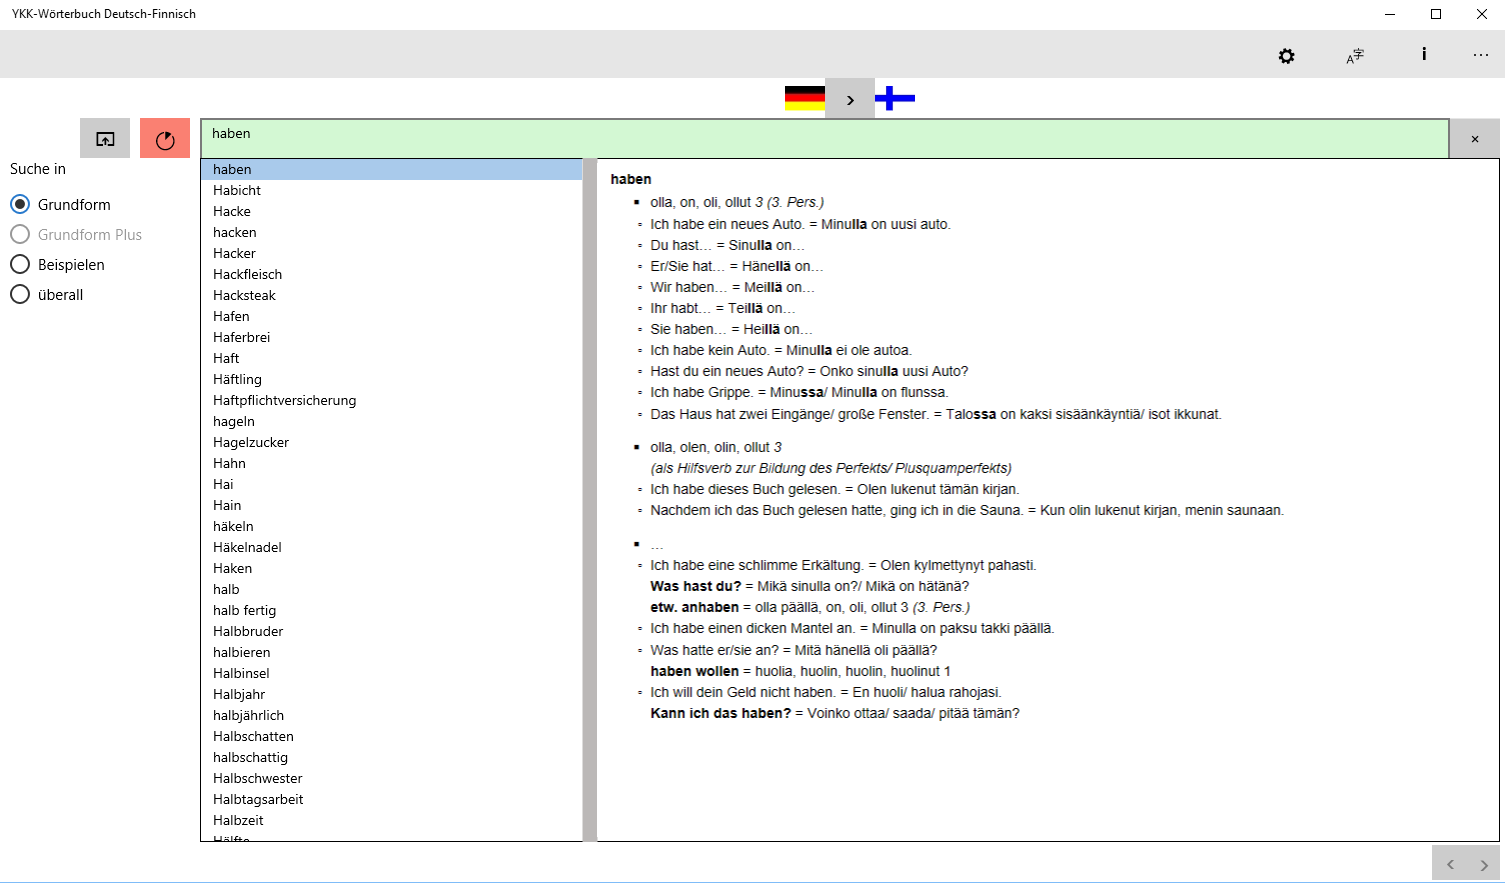1505x883 pixels.
Task: Click the vertical divider between list and entry
Action: tap(590, 500)
